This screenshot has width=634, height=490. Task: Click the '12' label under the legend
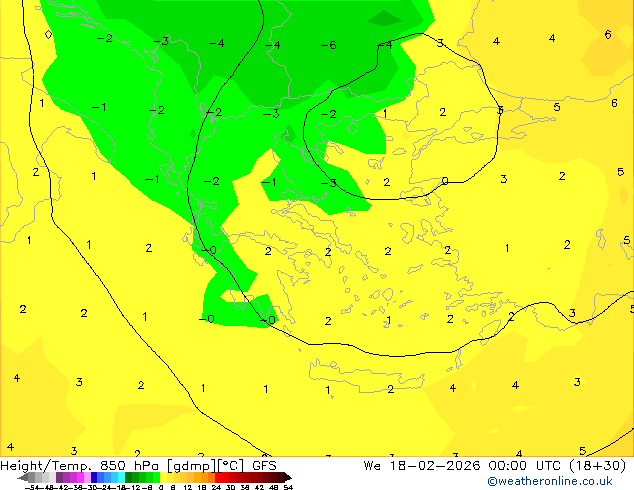click(188, 488)
